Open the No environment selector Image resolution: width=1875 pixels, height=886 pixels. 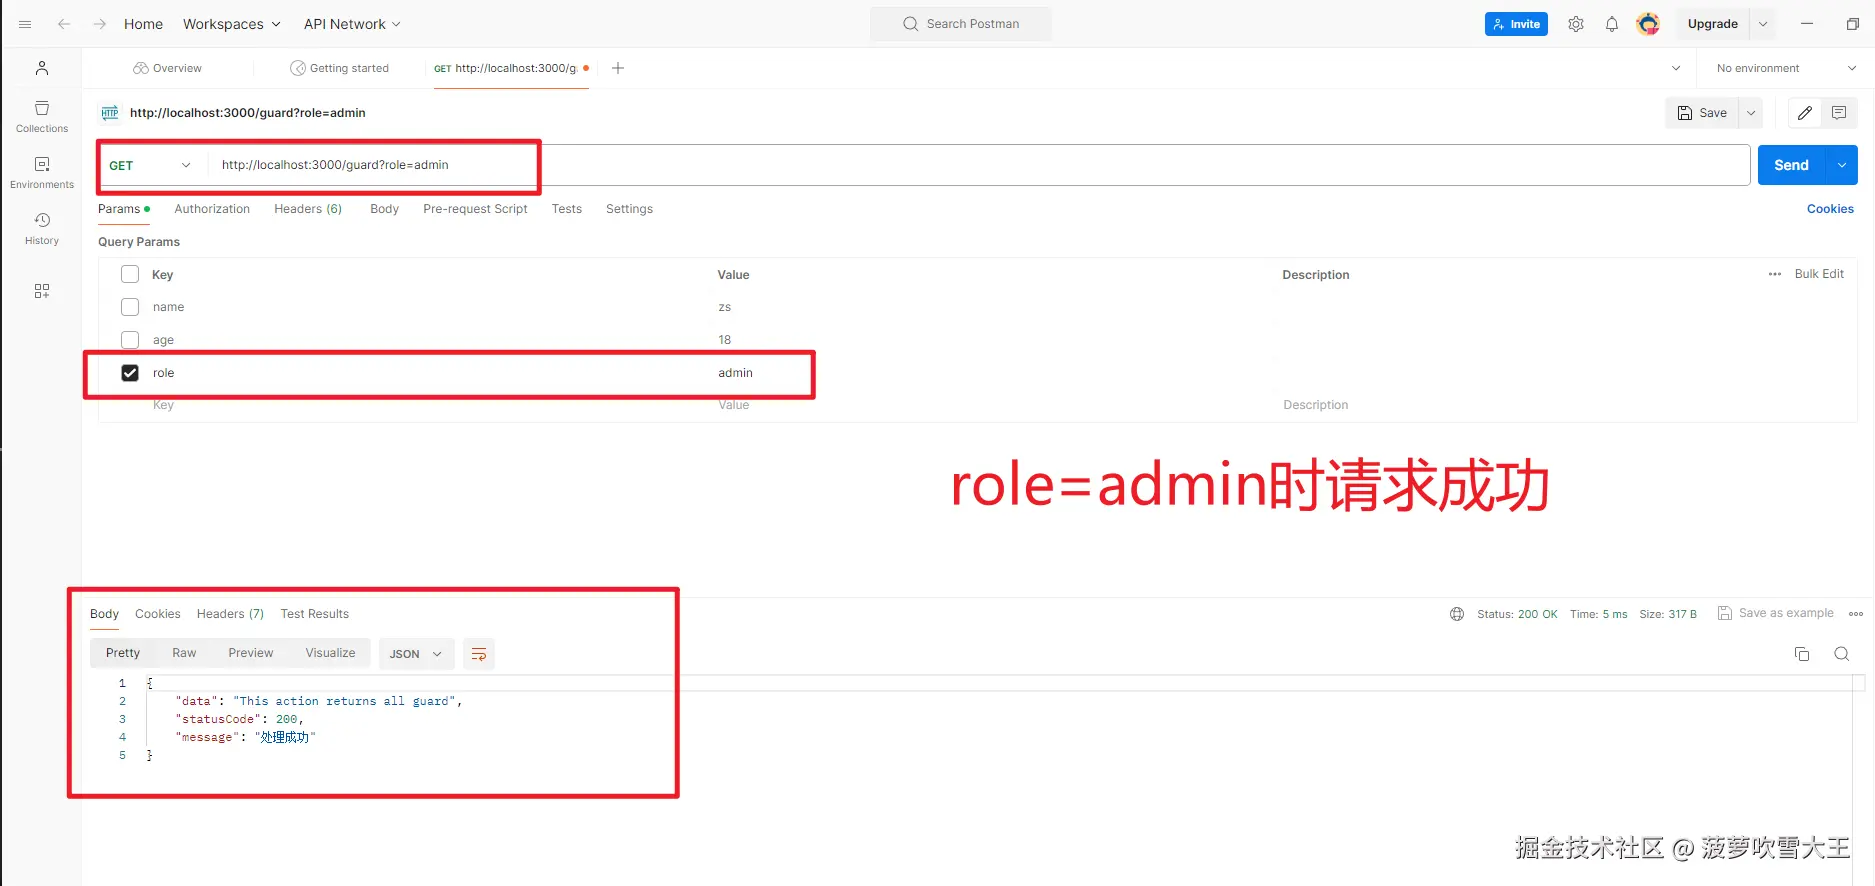coord(1785,68)
